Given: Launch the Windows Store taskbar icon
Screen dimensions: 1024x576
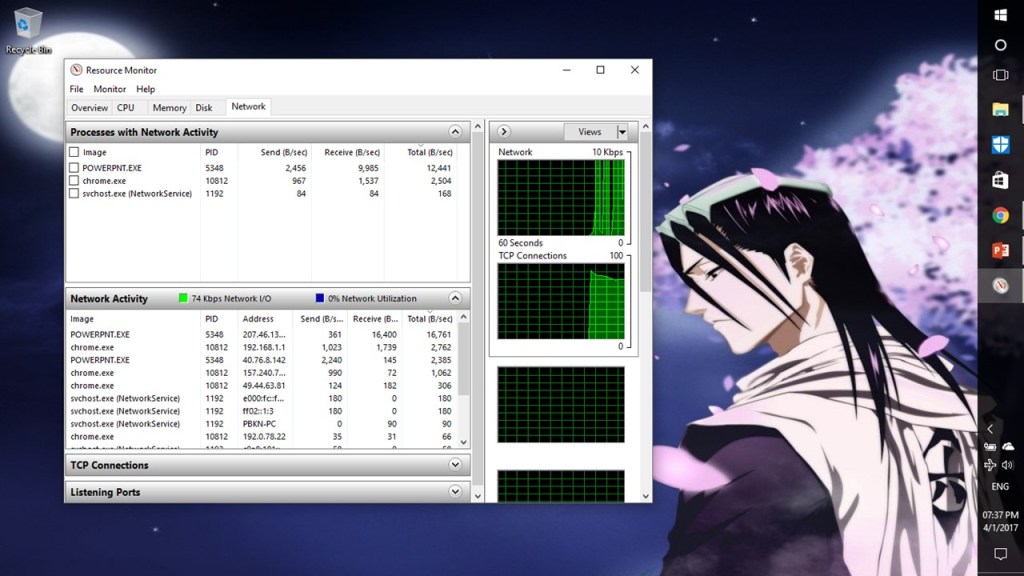Looking at the screenshot, I should [1000, 180].
